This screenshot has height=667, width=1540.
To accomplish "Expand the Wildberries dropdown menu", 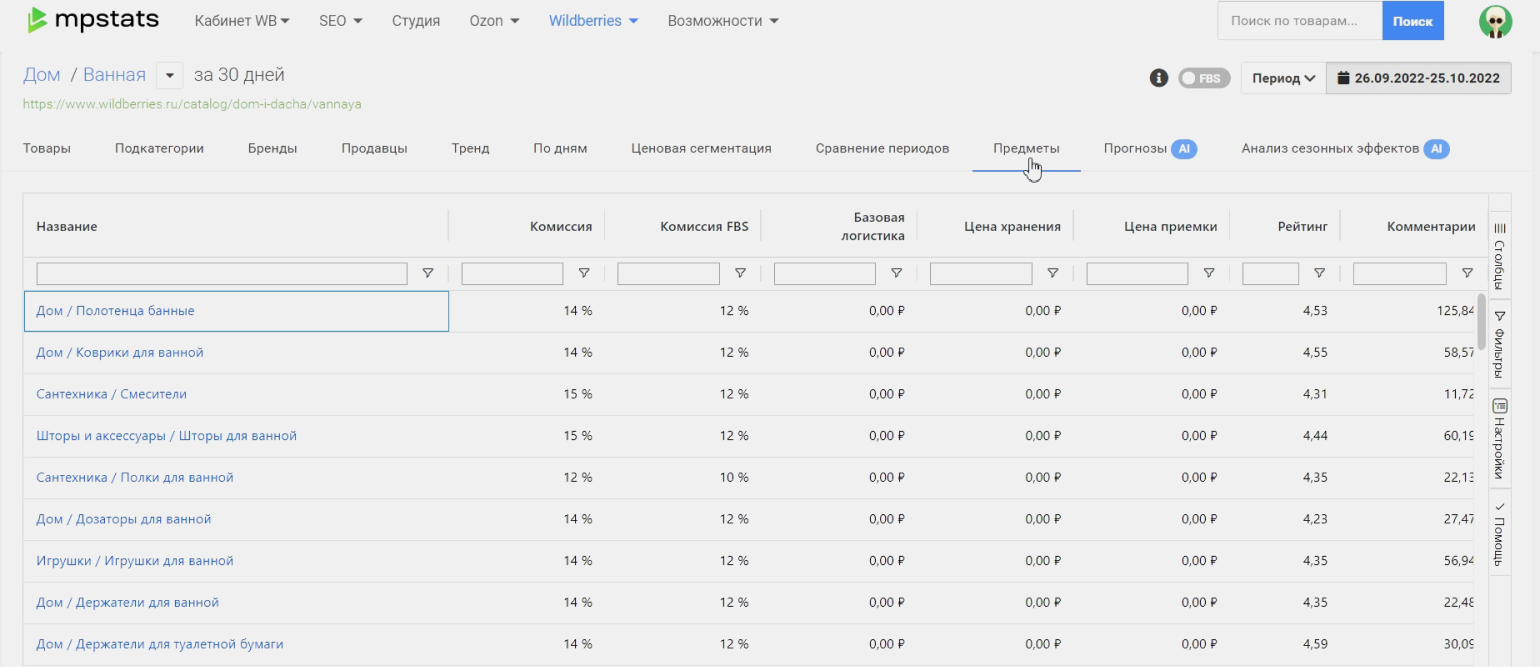I will 593,21.
